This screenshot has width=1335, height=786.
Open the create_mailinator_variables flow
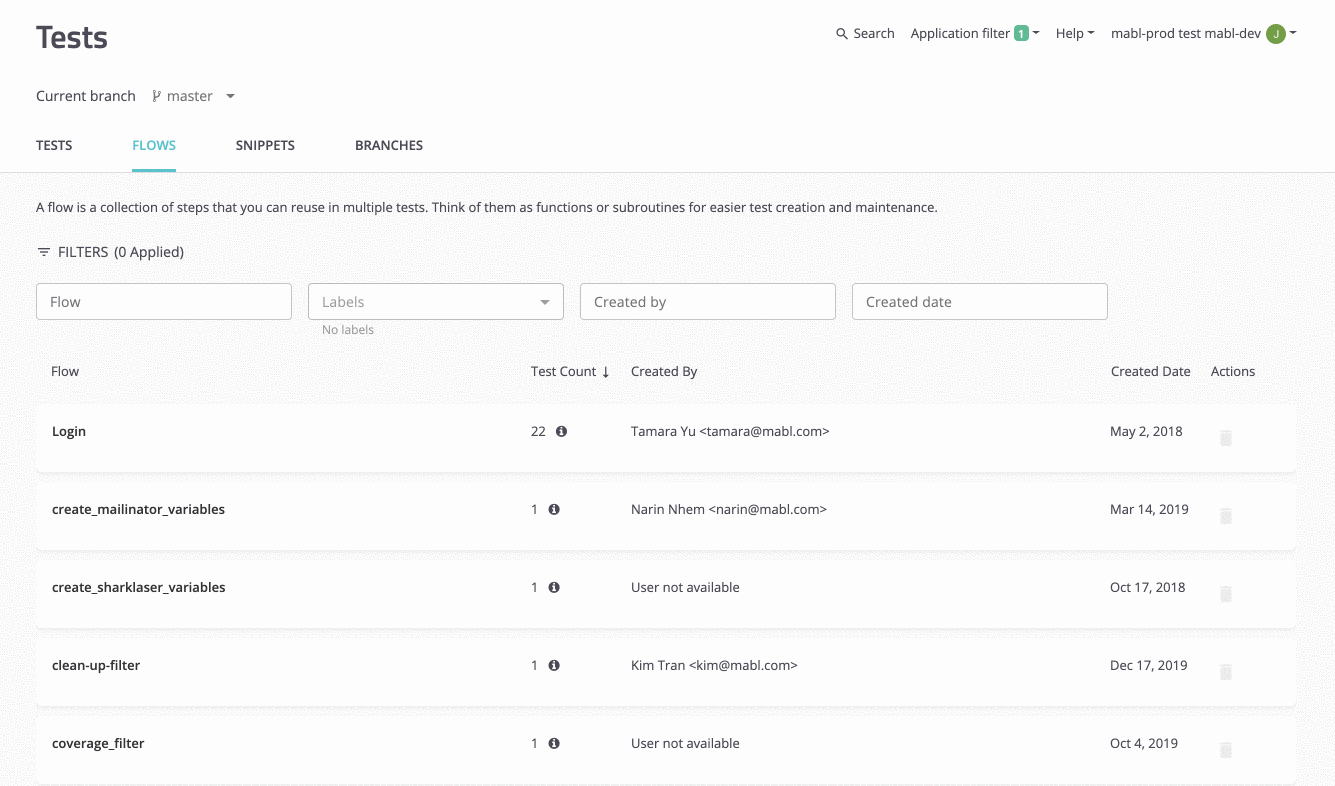click(138, 510)
